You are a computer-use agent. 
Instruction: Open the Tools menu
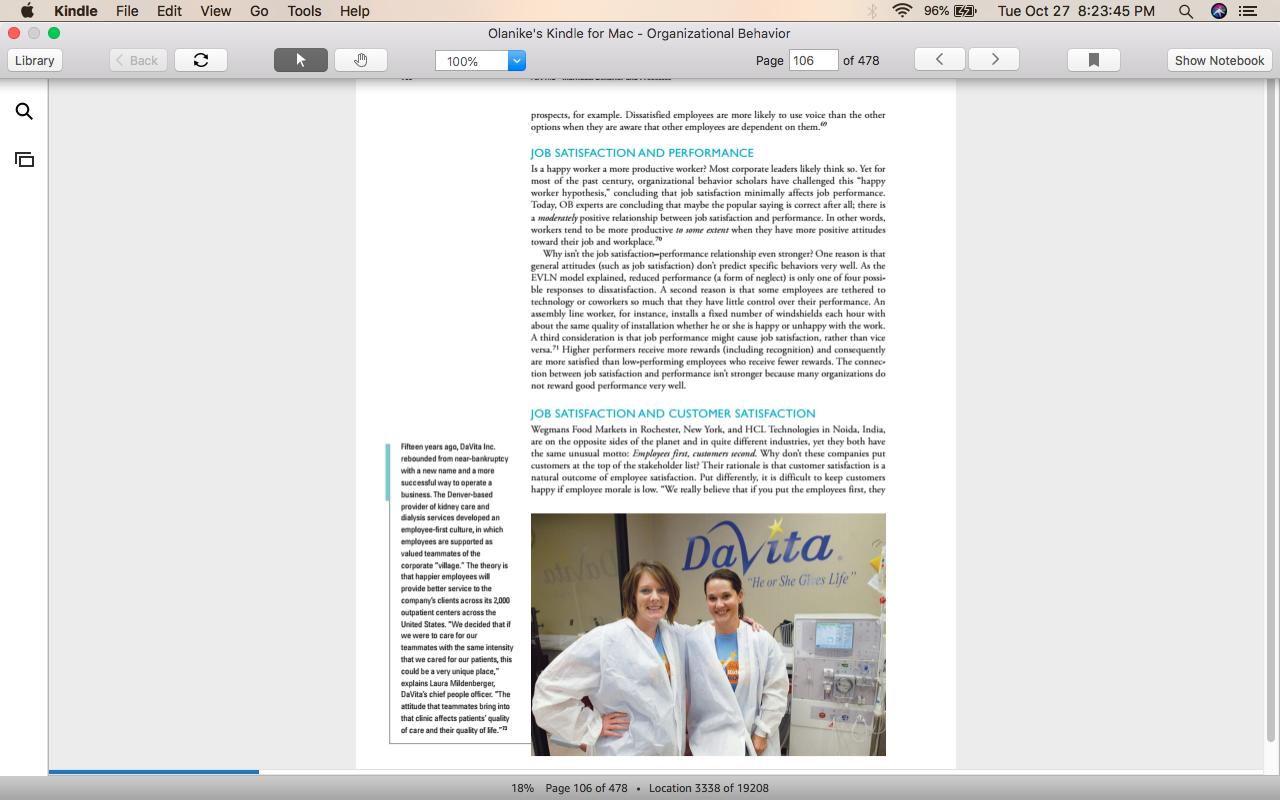305,11
